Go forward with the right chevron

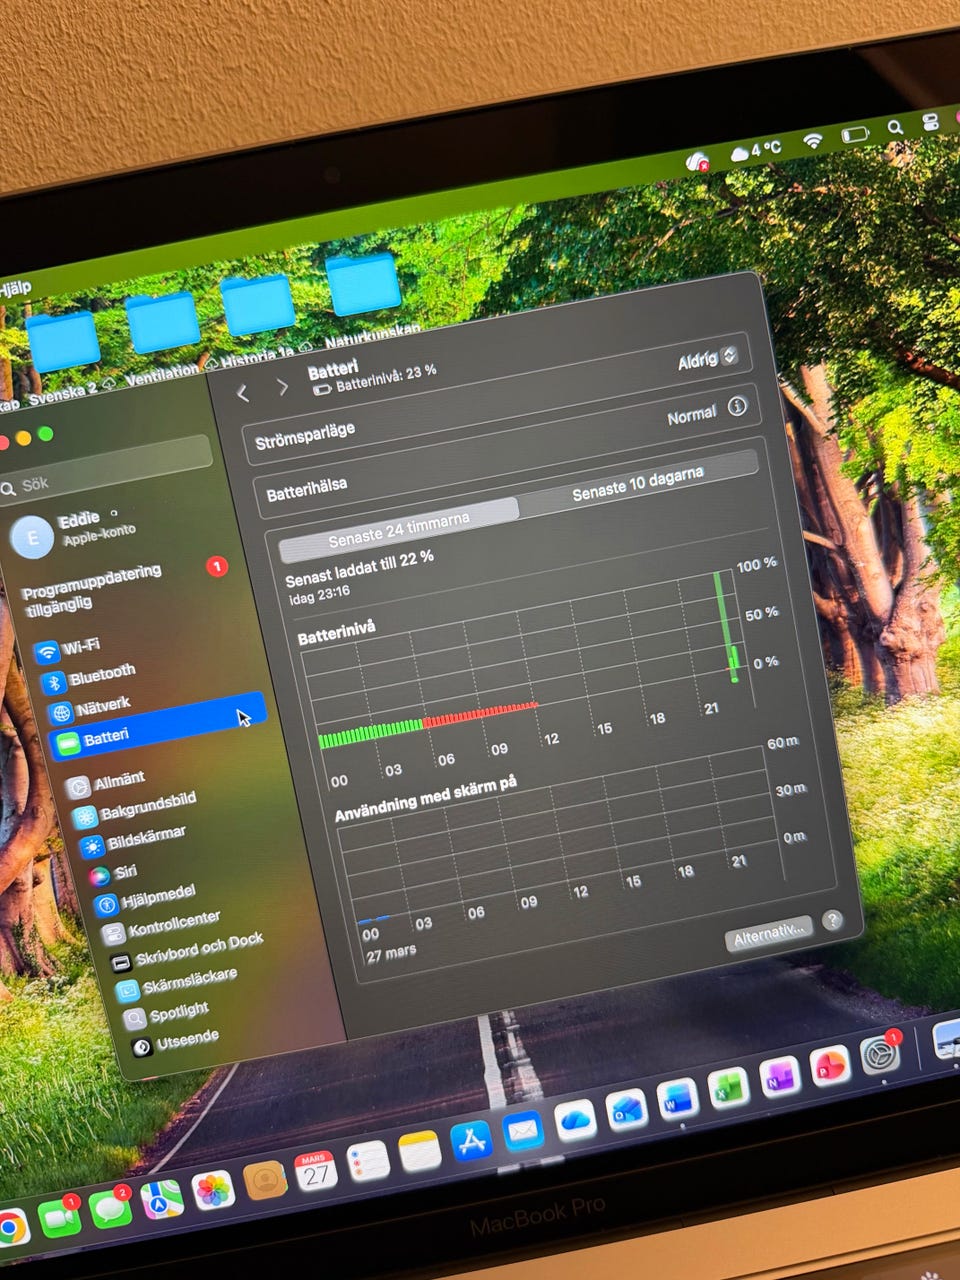point(282,386)
